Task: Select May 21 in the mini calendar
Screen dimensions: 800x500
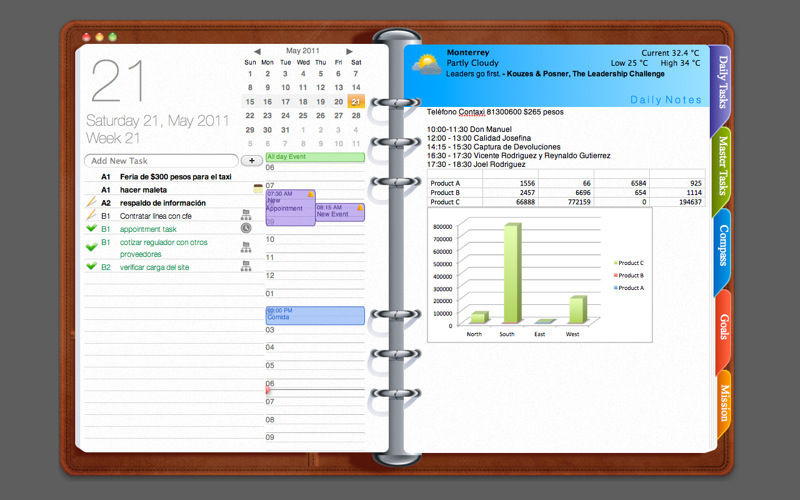Action: tap(356, 102)
